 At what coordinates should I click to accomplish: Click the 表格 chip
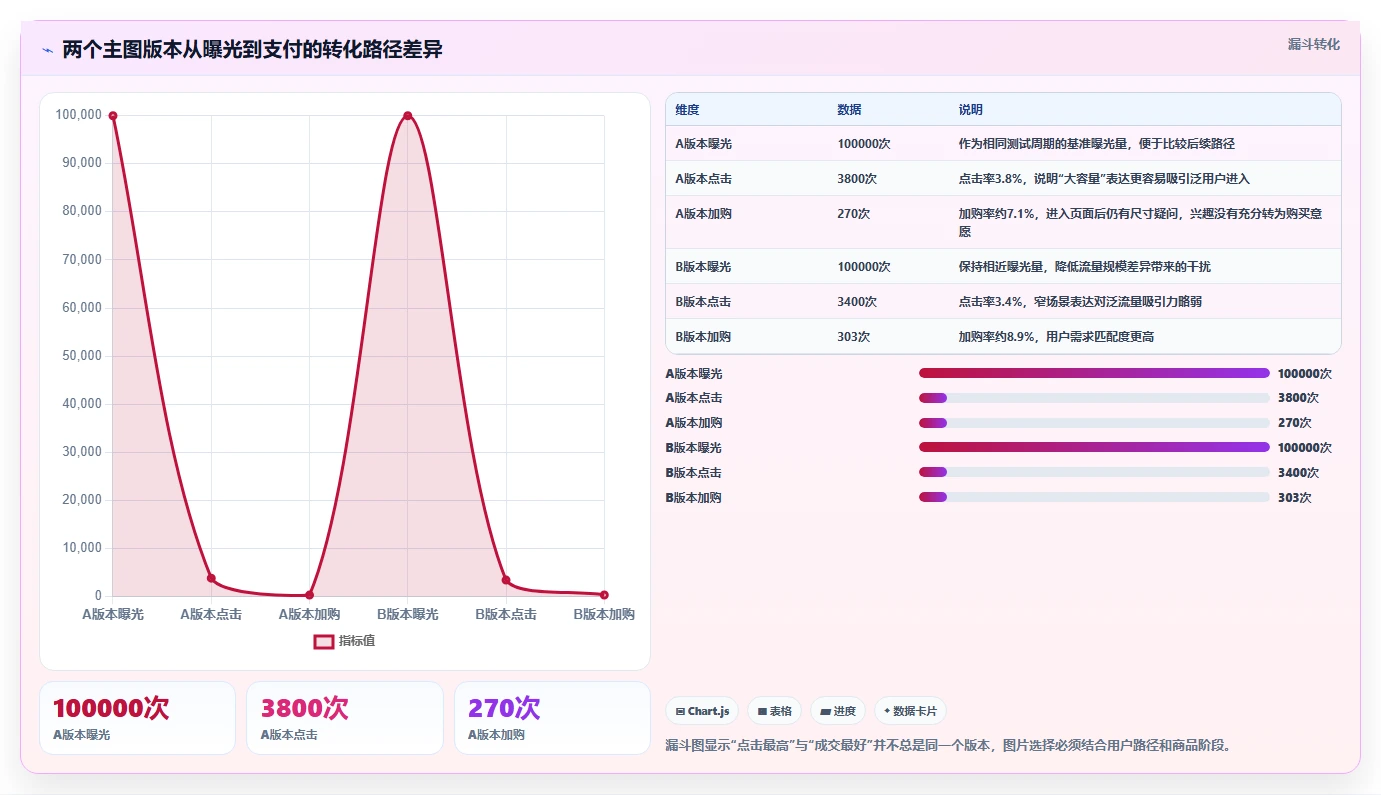pyautogui.click(x=775, y=711)
